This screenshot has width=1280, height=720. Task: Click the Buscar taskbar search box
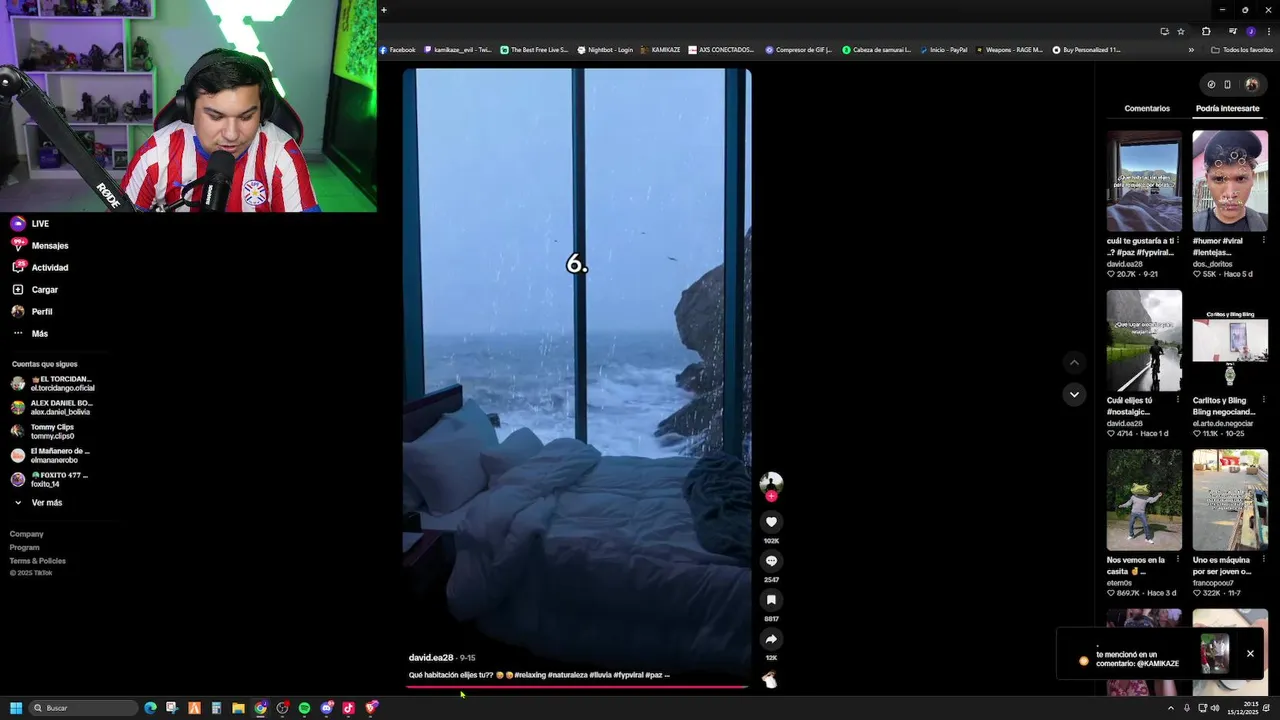pyautogui.click(x=83, y=708)
